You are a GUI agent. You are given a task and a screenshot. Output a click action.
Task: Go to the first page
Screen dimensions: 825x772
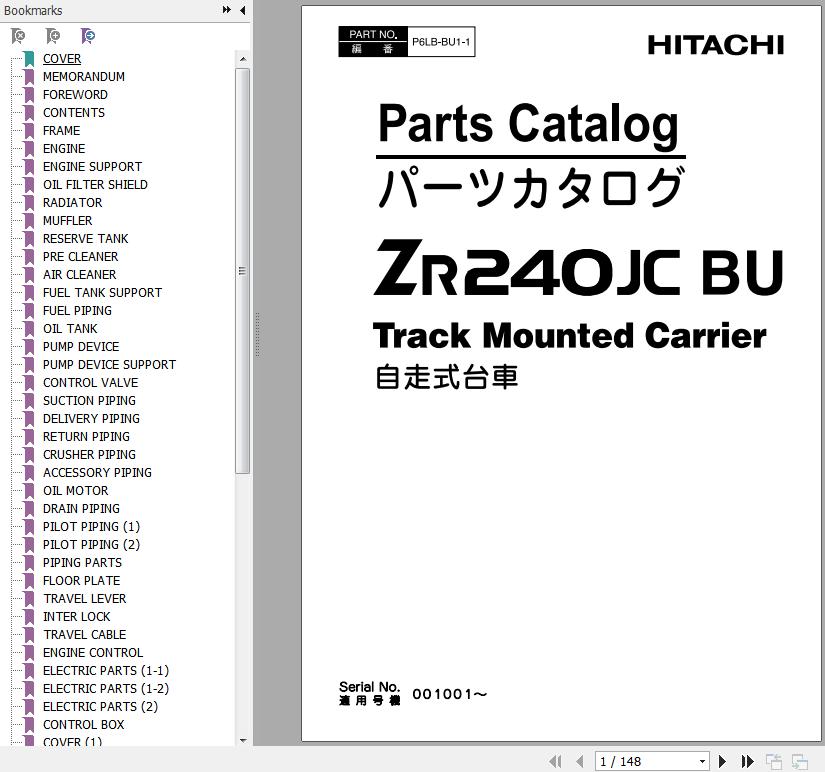pyautogui.click(x=555, y=761)
